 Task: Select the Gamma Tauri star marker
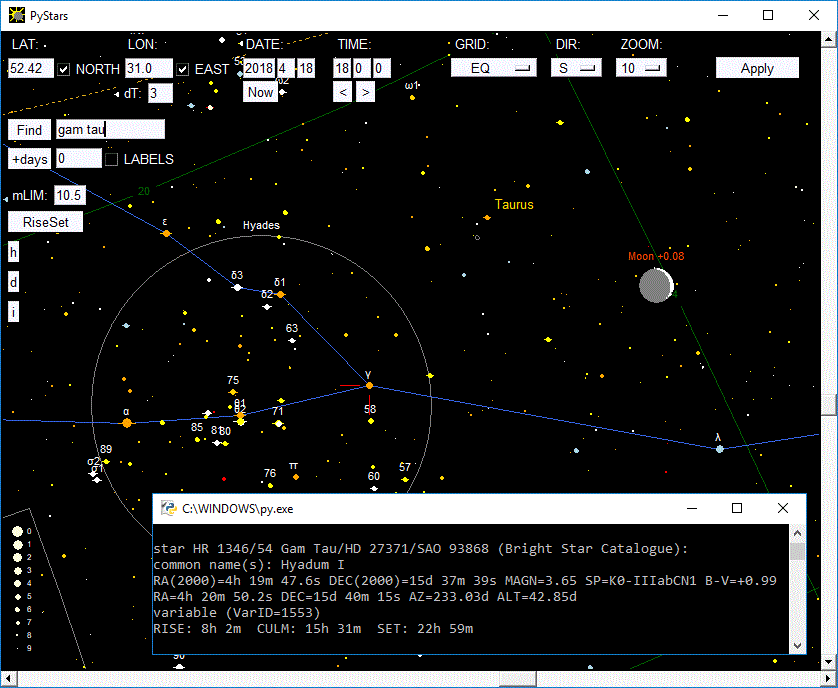point(369,385)
